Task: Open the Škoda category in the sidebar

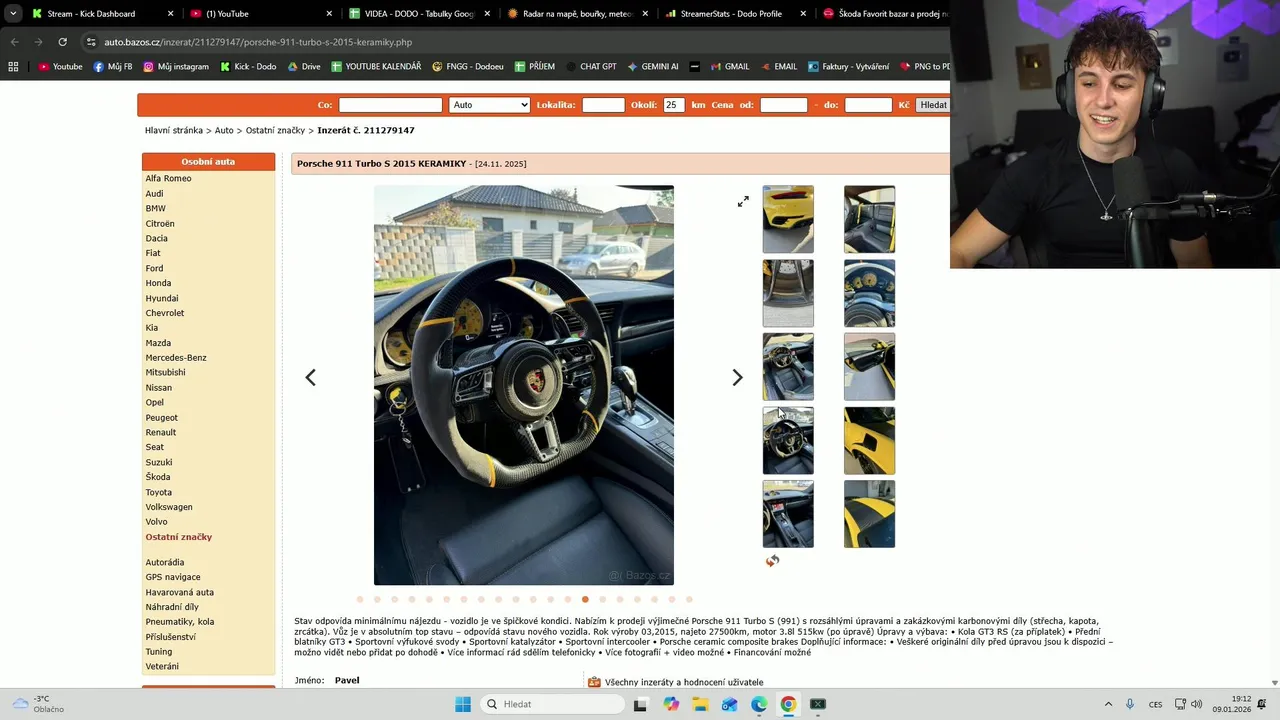Action: [x=158, y=477]
